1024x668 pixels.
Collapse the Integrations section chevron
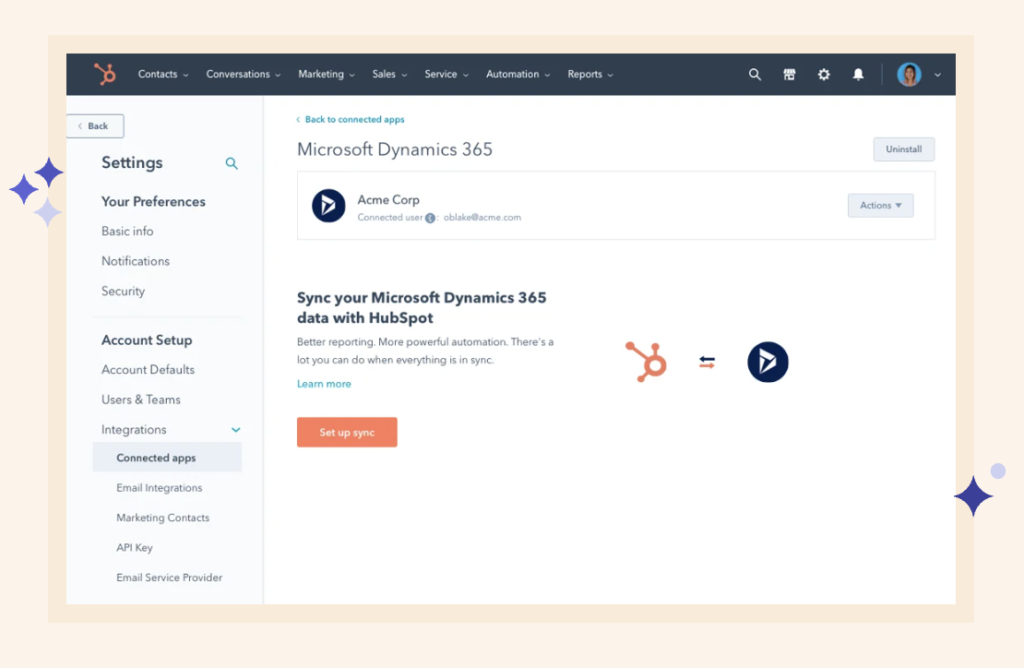pos(236,430)
